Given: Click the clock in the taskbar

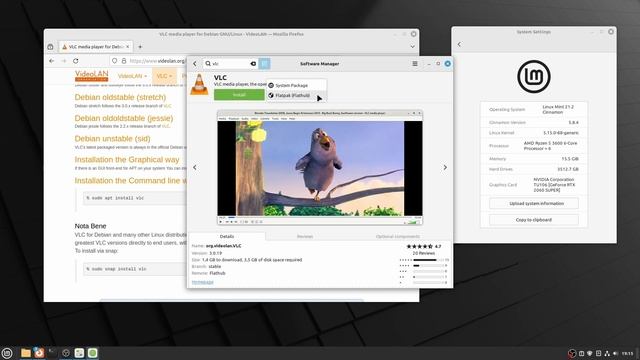Looking at the screenshot, I should [x=628, y=353].
